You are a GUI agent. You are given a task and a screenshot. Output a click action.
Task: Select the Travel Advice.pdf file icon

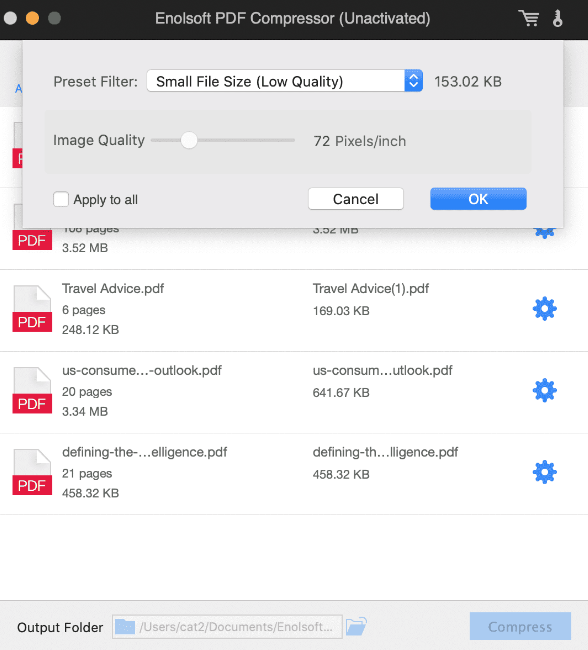click(x=32, y=309)
